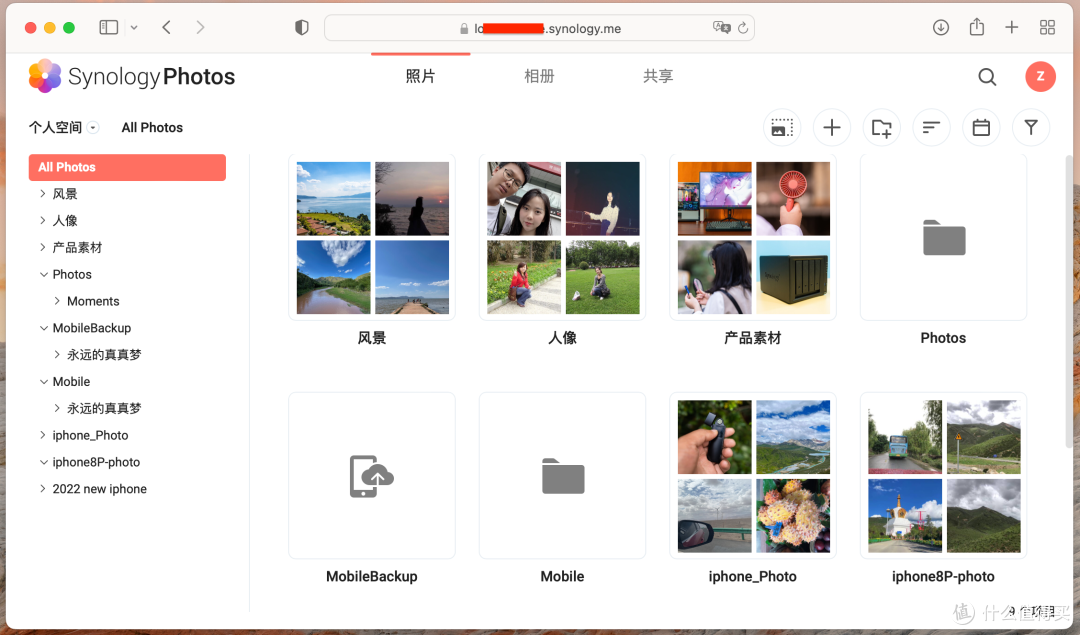Switch to timeline view with calendar icon
The width and height of the screenshot is (1080, 635).
point(981,128)
